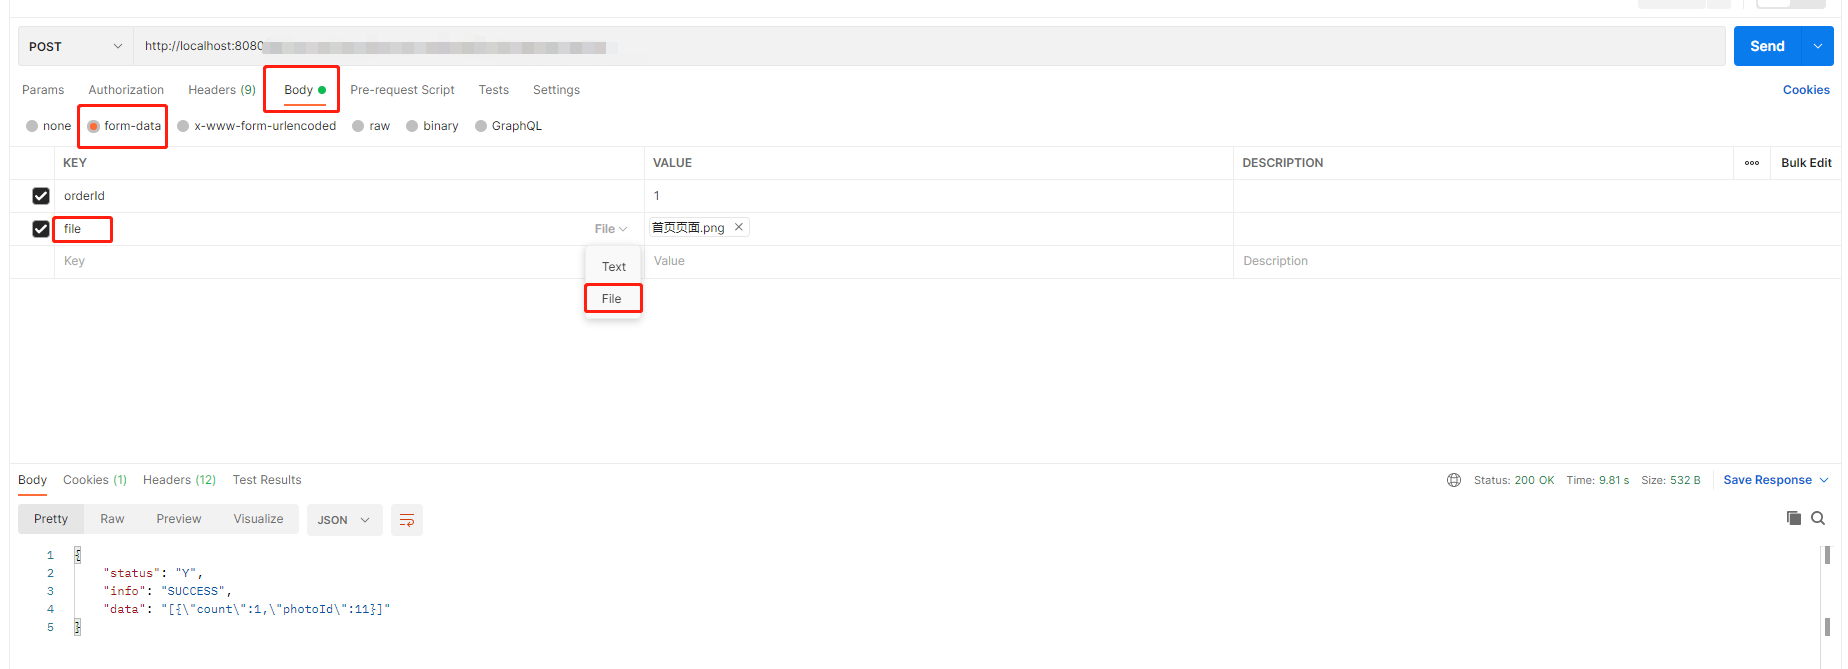Select the GraphQL body type
Image resolution: width=1848 pixels, height=669 pixels.
508,126
